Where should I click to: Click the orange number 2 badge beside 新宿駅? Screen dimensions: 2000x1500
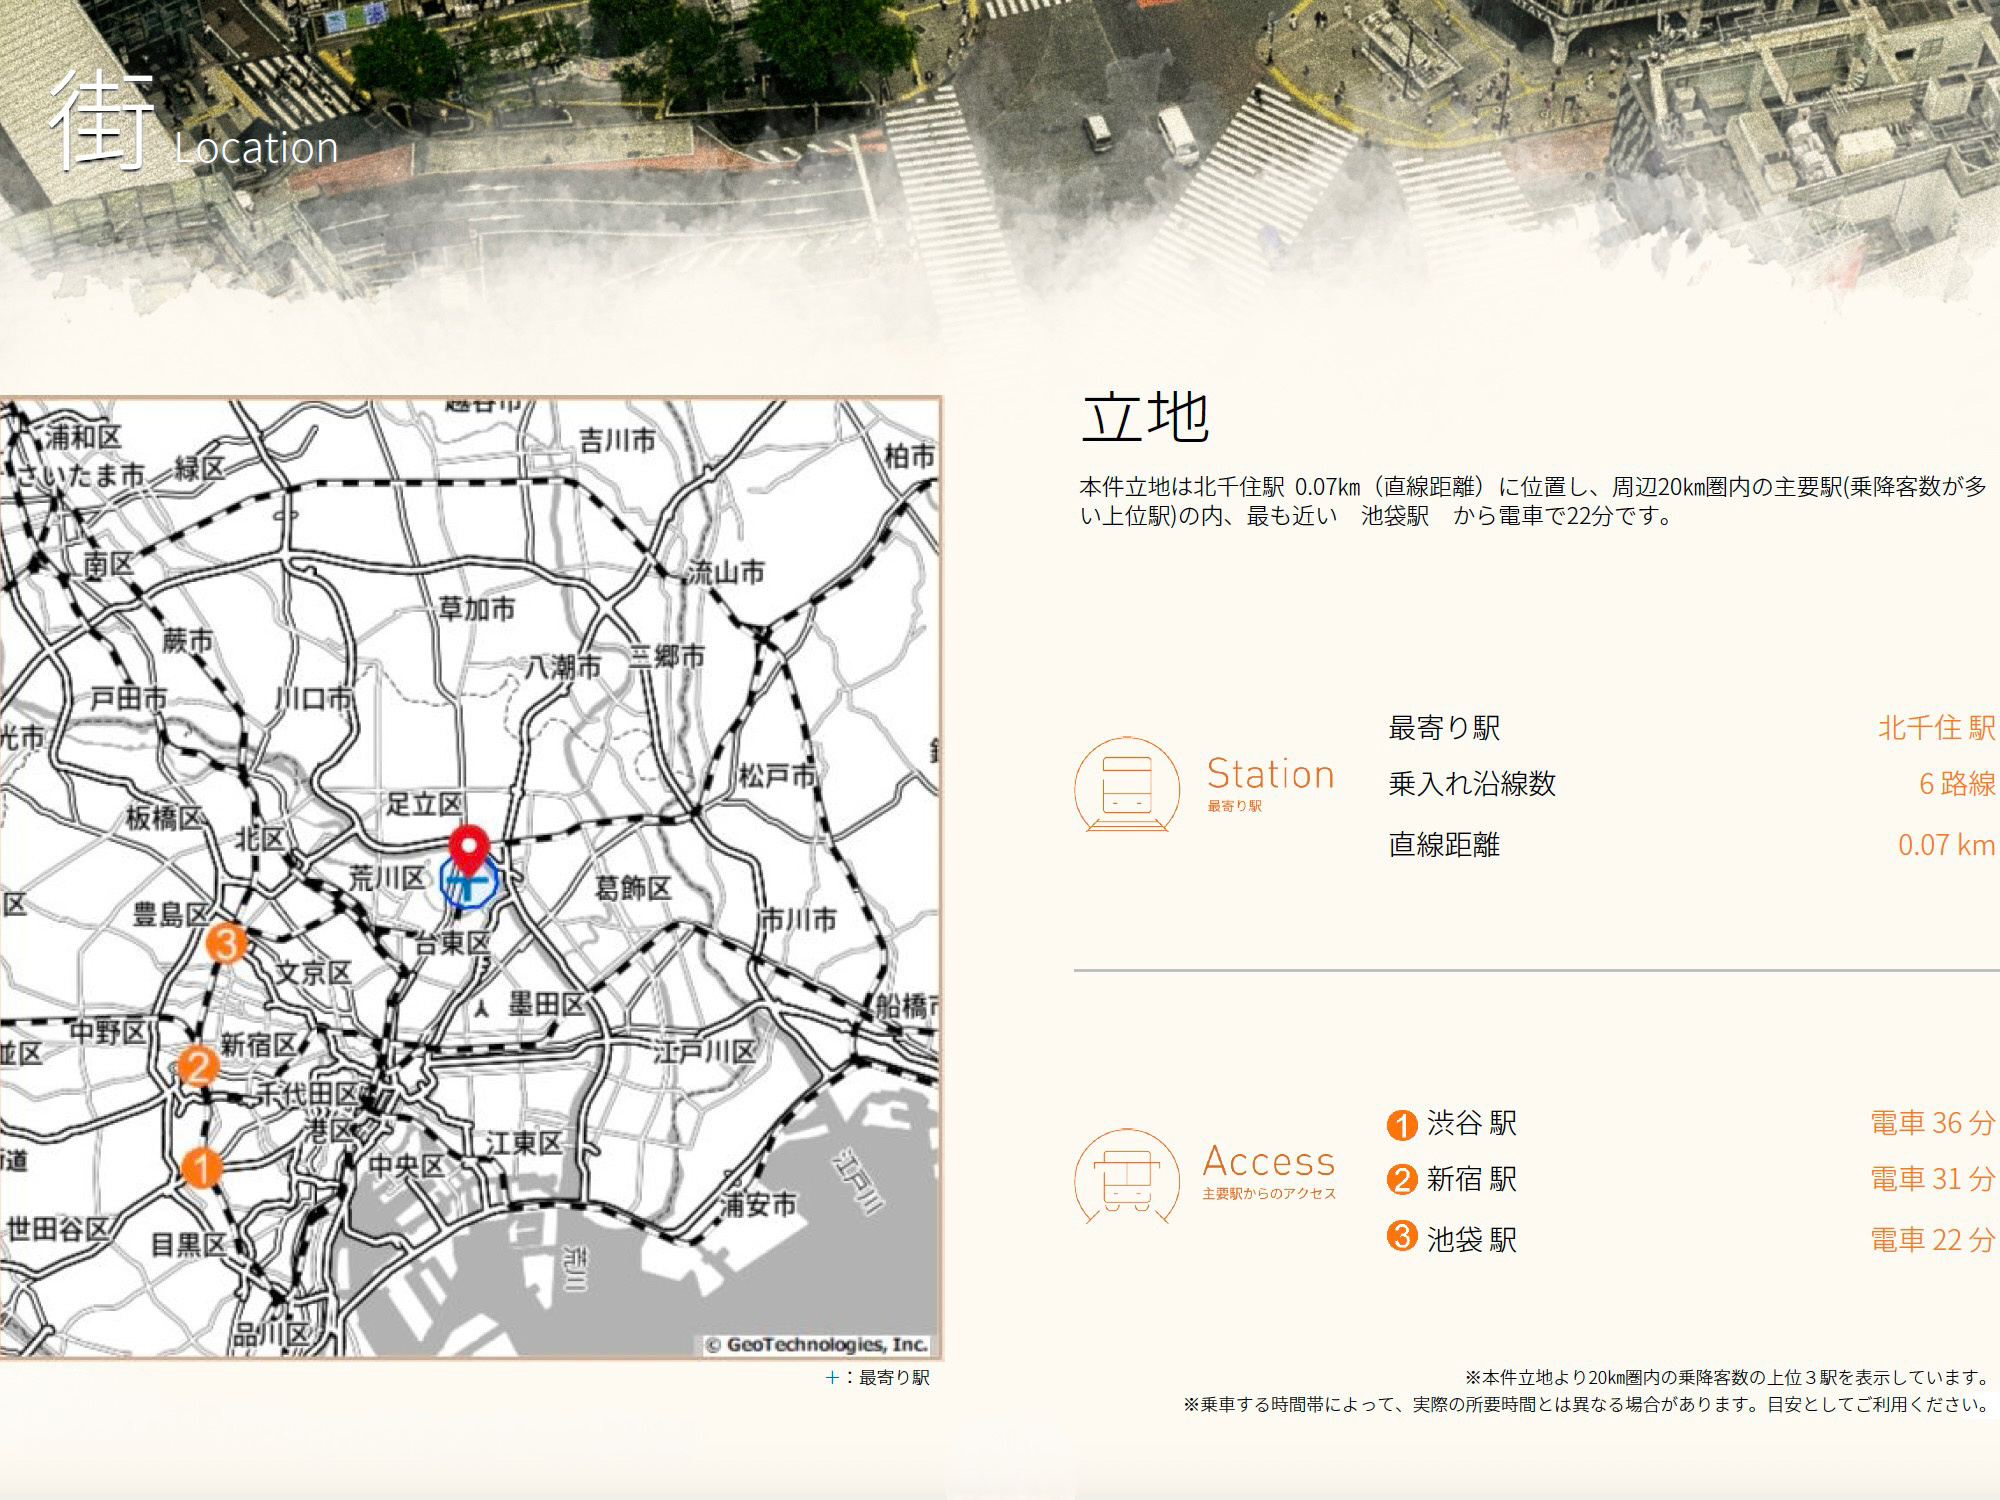point(1402,1180)
